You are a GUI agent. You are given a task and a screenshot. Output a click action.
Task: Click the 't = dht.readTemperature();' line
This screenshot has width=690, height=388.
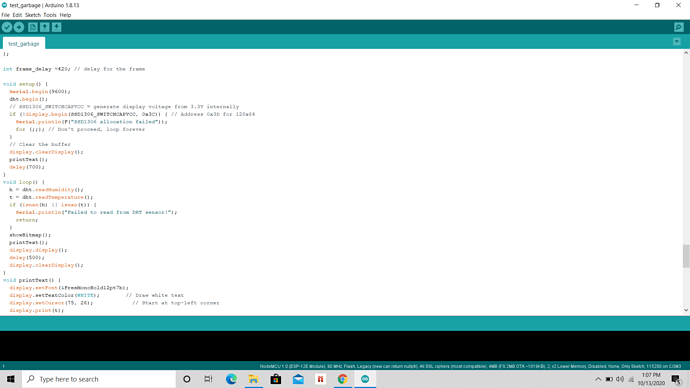coord(51,197)
